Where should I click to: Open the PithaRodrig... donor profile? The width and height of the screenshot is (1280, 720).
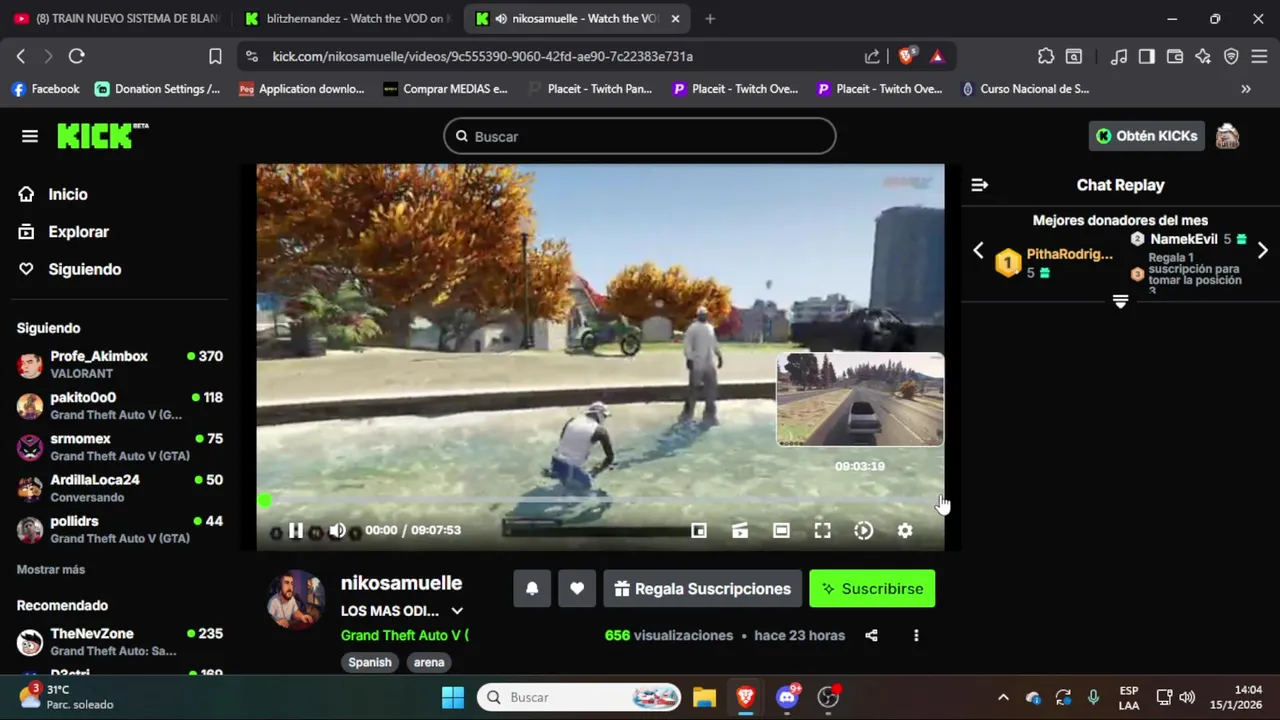point(1069,254)
